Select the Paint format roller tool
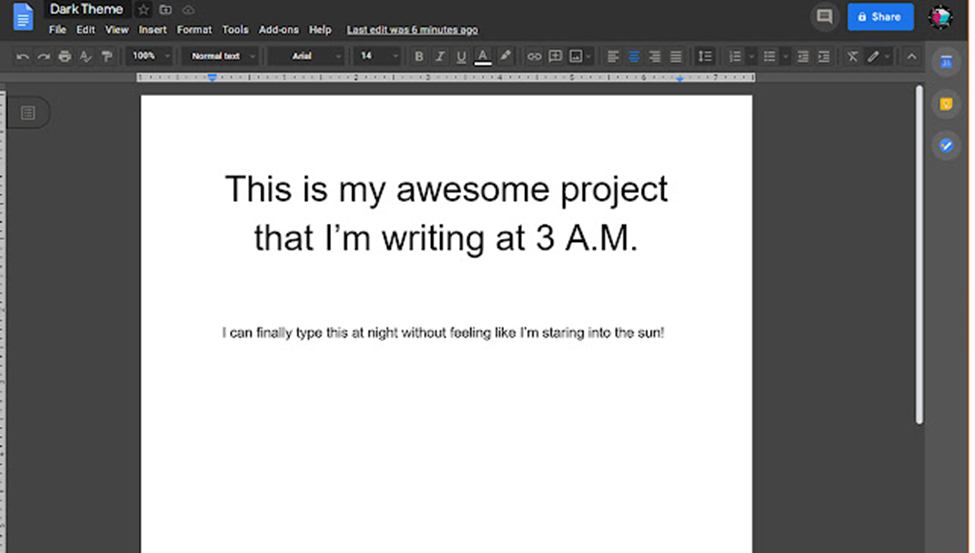975x553 pixels. tap(107, 57)
